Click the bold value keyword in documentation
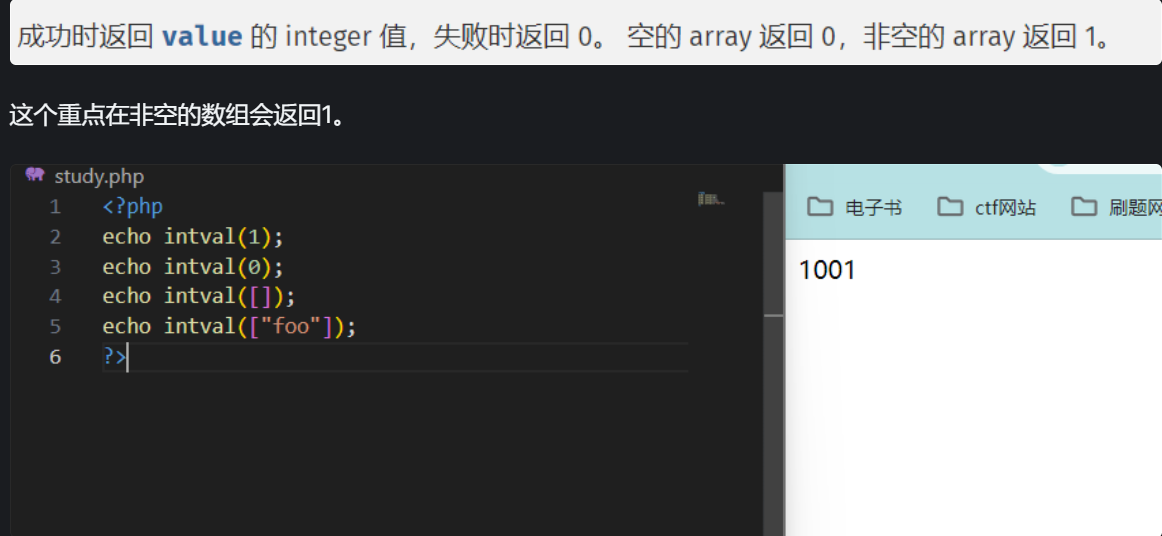Screen dimensions: 1162x536 [202, 38]
